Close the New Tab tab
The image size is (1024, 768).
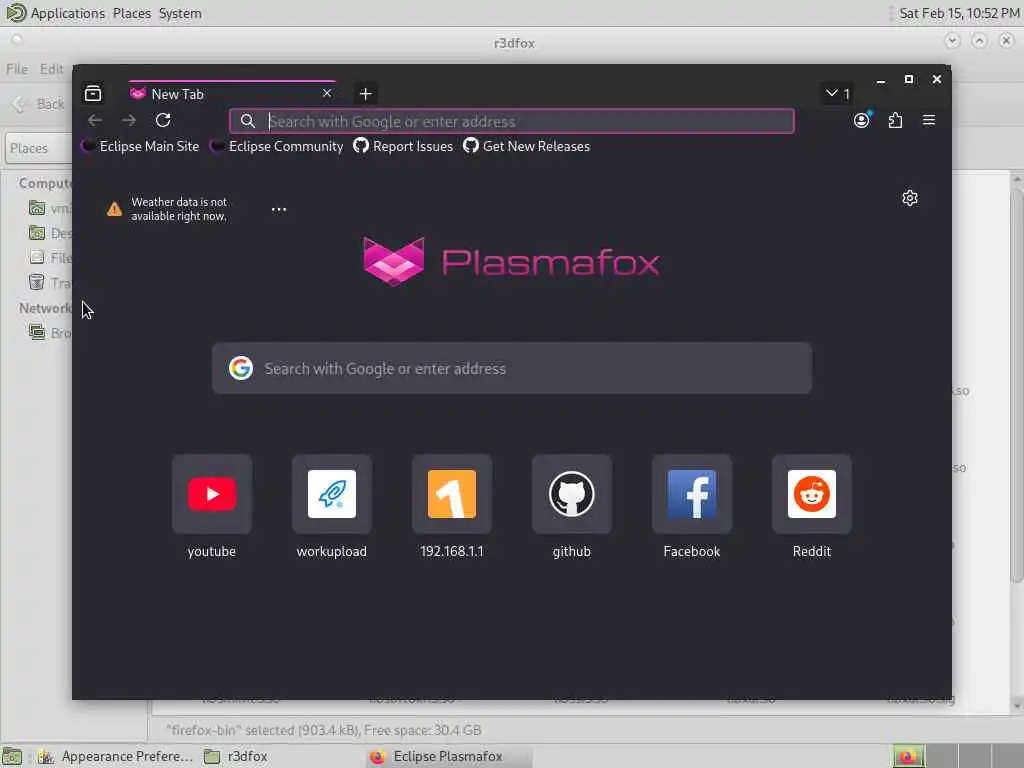tap(327, 93)
